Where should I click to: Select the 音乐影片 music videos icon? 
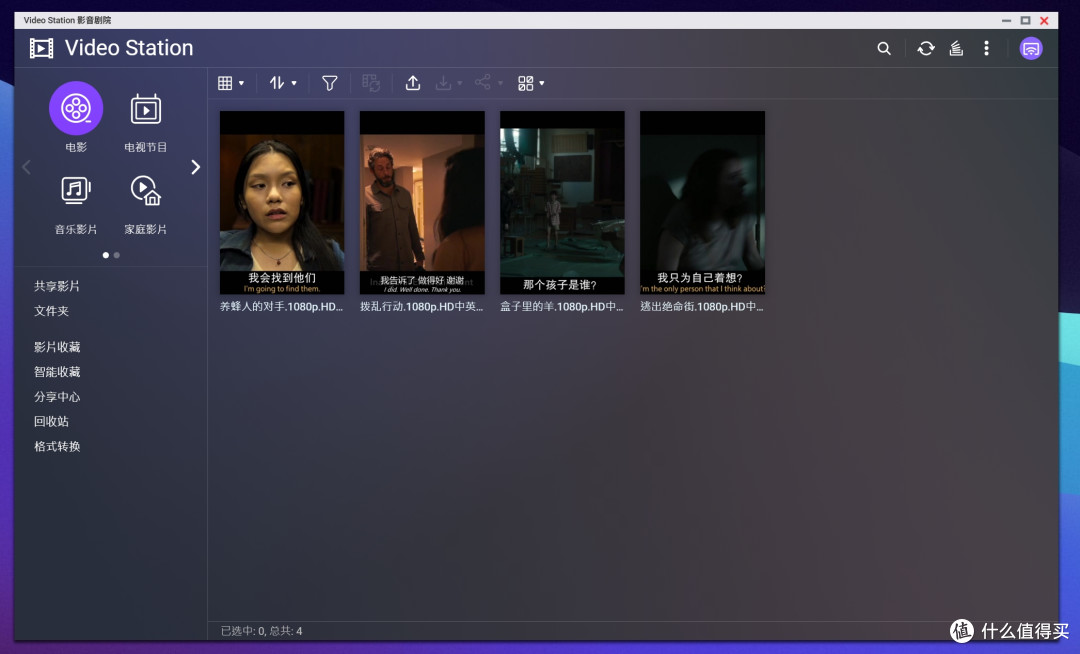point(76,190)
